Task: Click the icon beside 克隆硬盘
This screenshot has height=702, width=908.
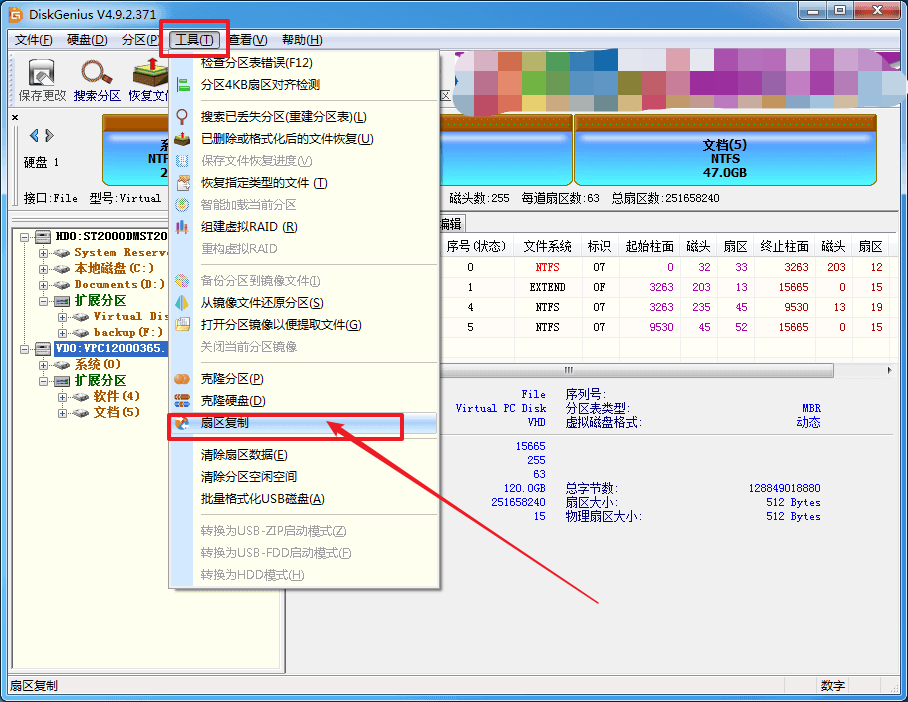Action: coord(182,400)
